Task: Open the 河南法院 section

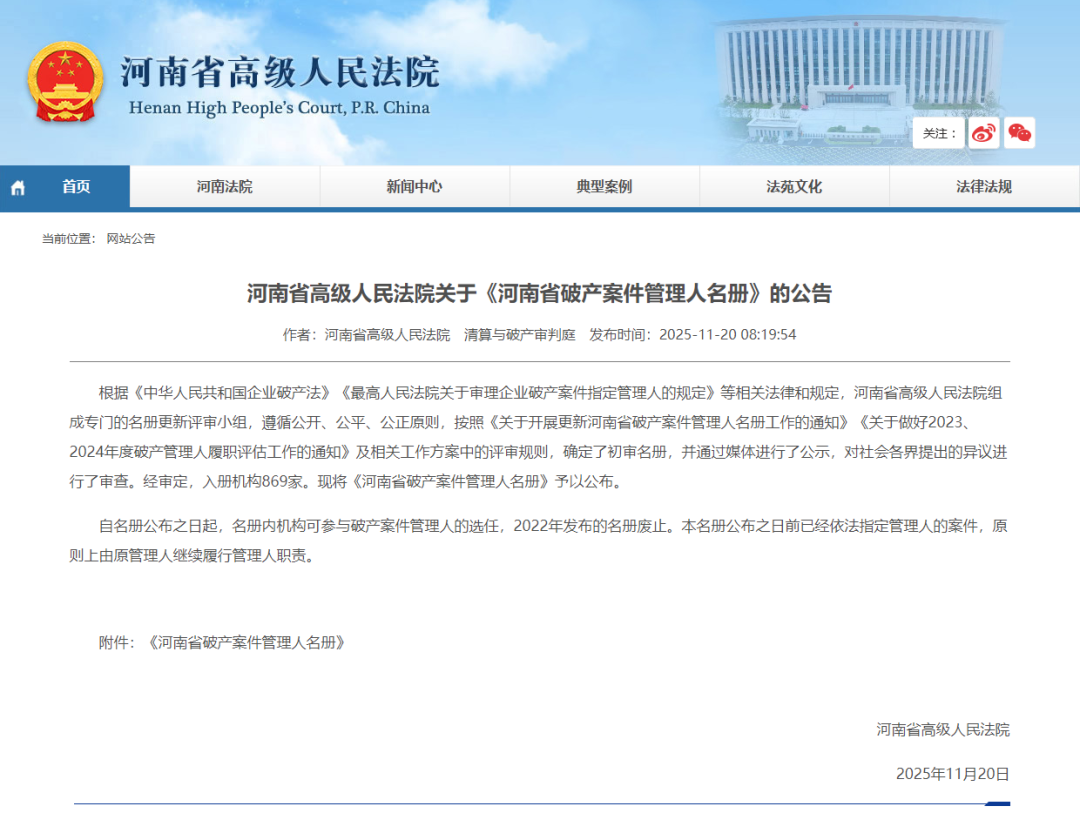Action: coord(224,186)
